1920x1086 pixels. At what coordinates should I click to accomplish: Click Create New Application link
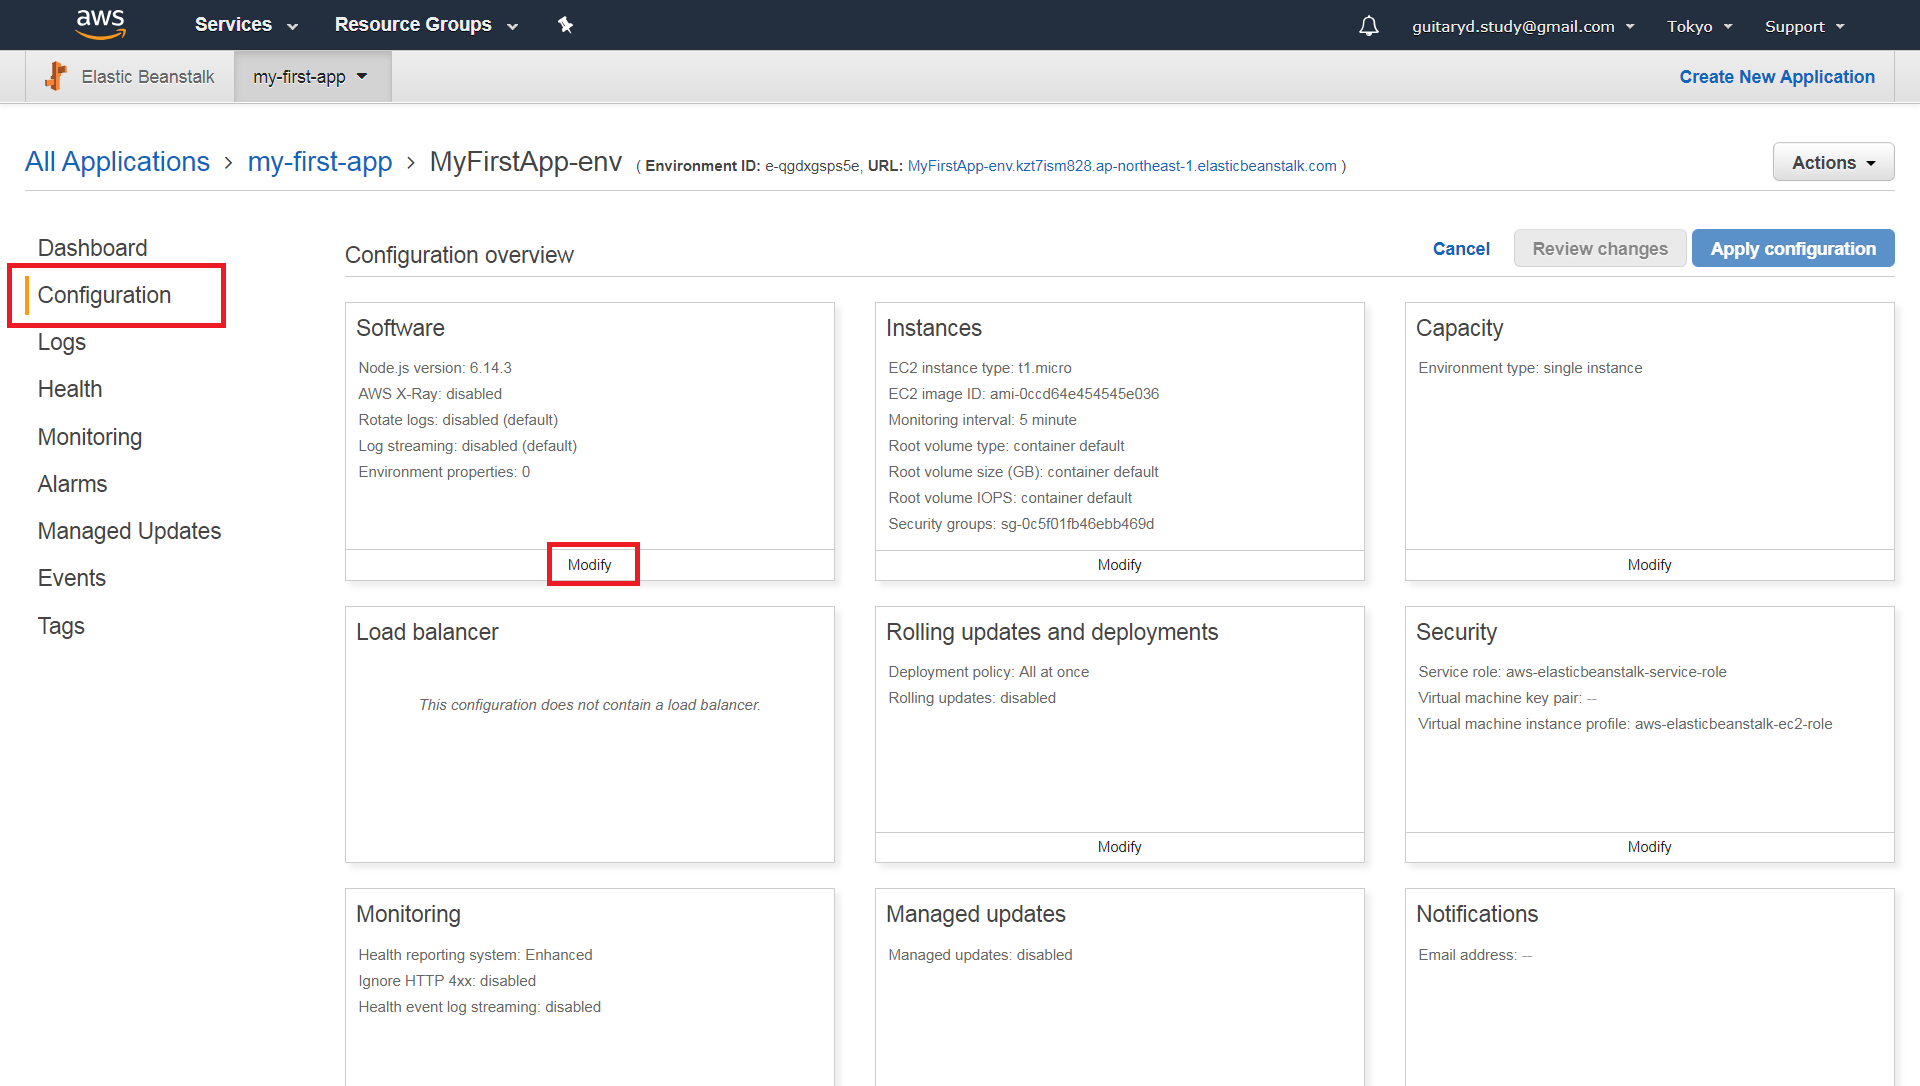1777,77
